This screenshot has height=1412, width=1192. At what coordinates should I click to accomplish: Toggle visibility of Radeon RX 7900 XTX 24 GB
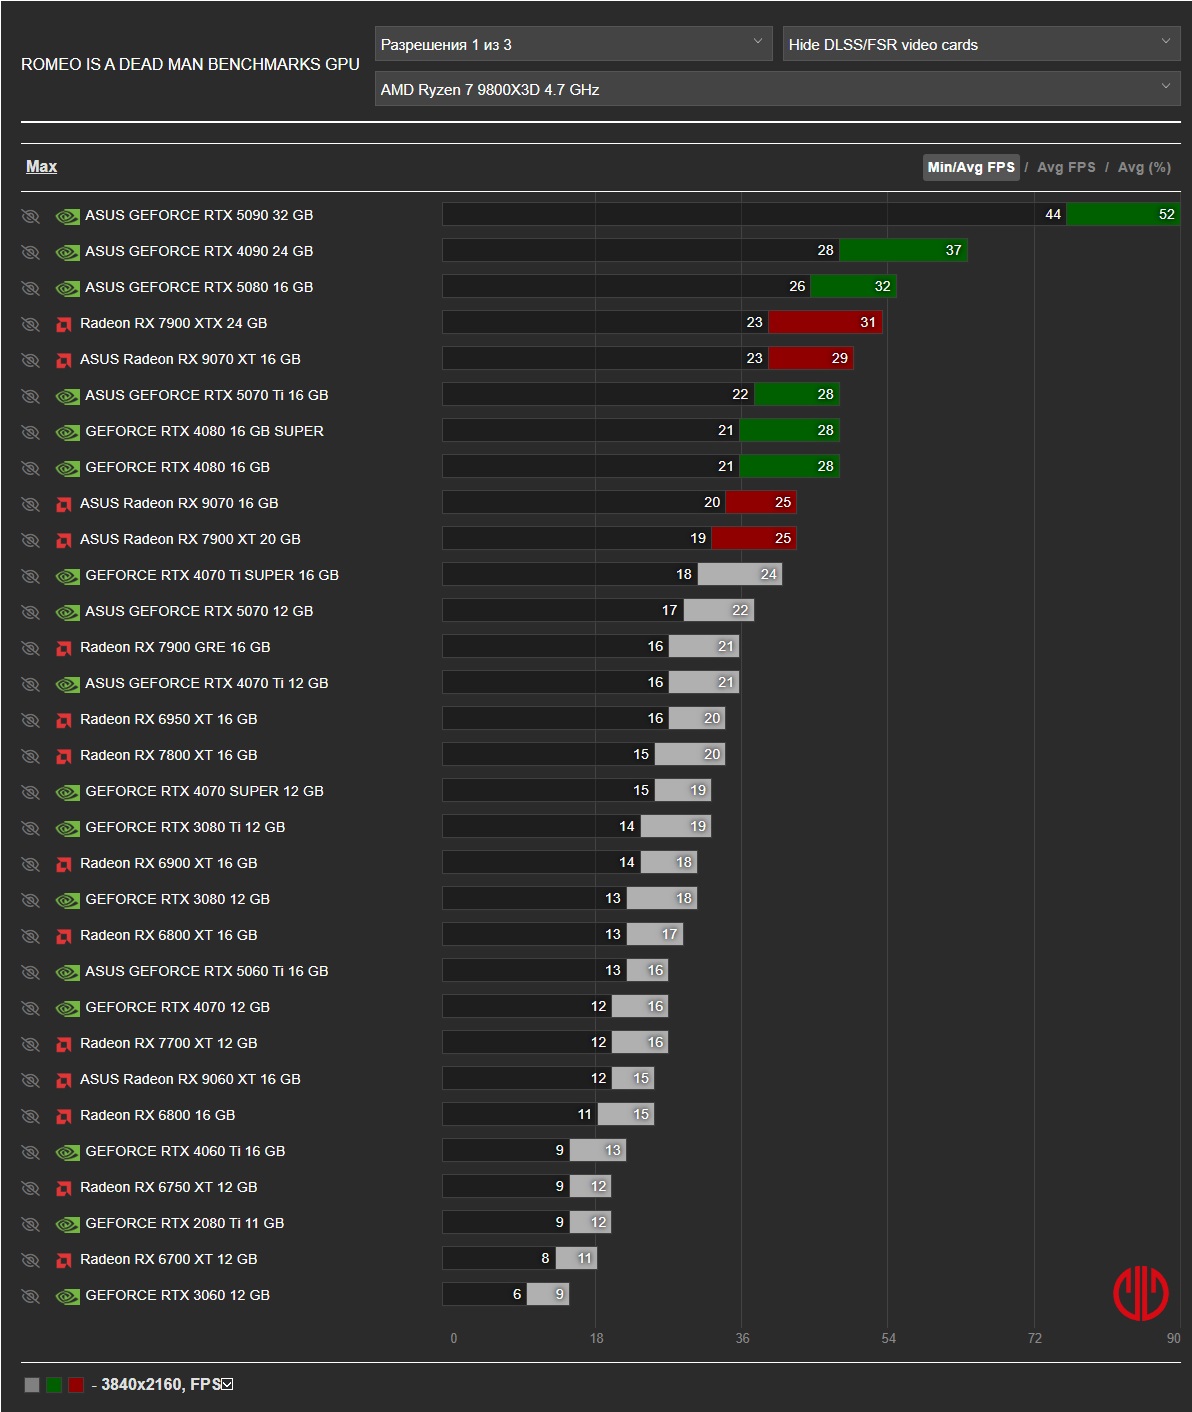point(30,324)
